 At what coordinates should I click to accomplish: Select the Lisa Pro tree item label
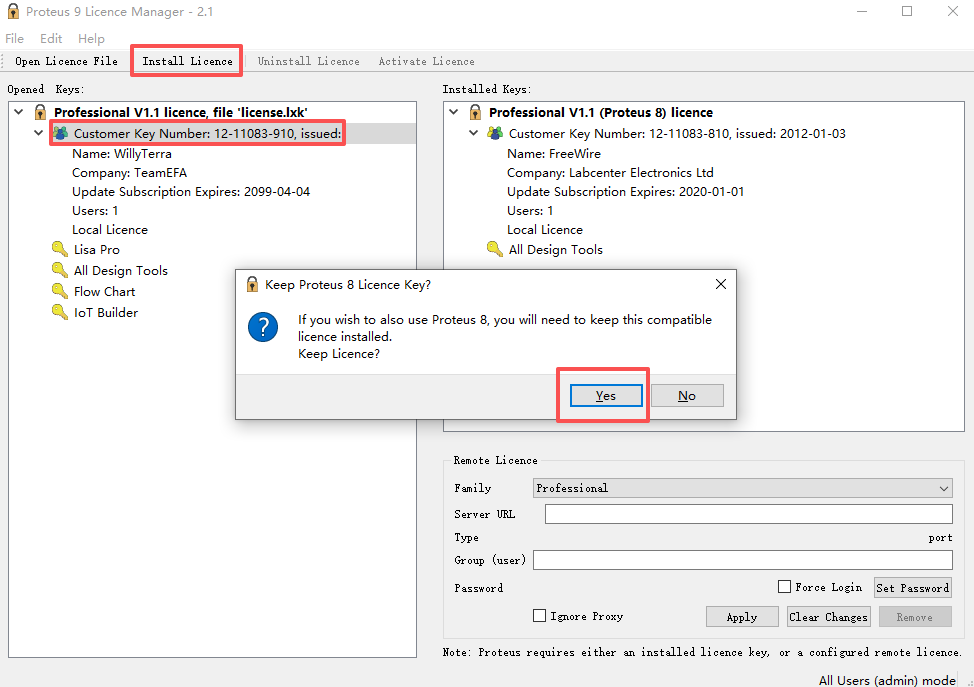click(x=97, y=250)
